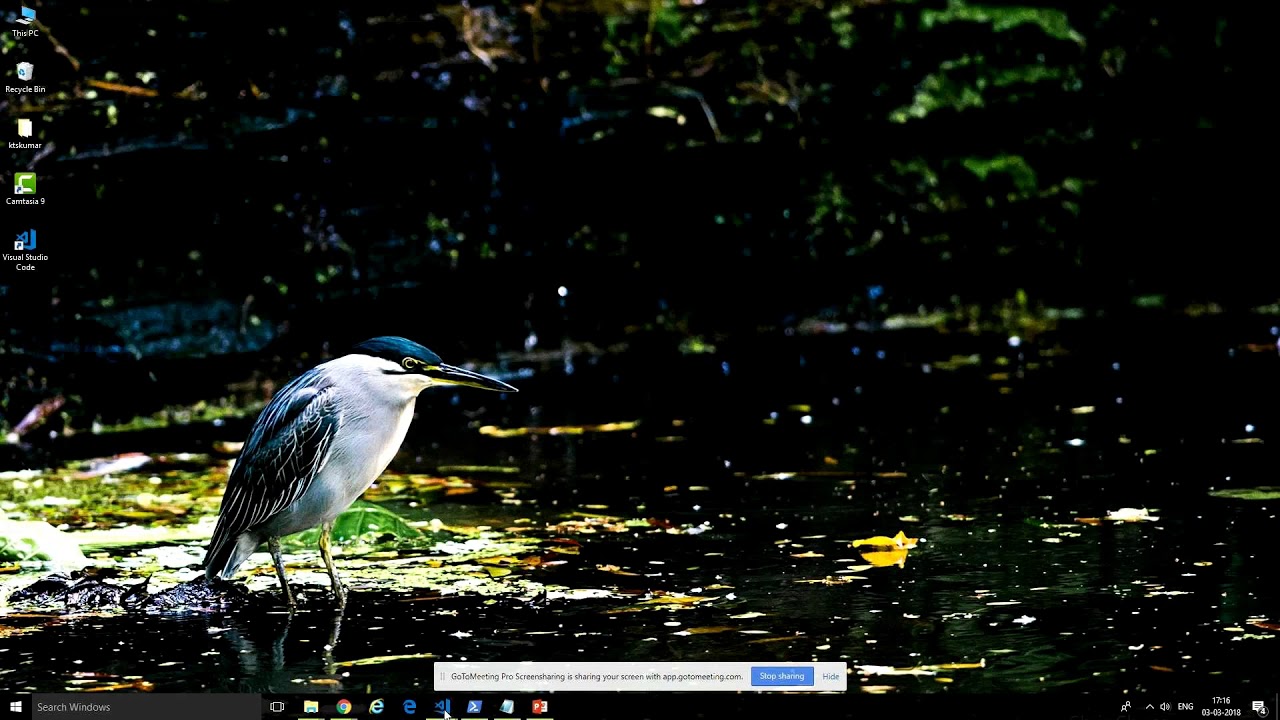Open Visual Studio Code taskbar icon
This screenshot has height=720, width=1280.
[x=442, y=707]
